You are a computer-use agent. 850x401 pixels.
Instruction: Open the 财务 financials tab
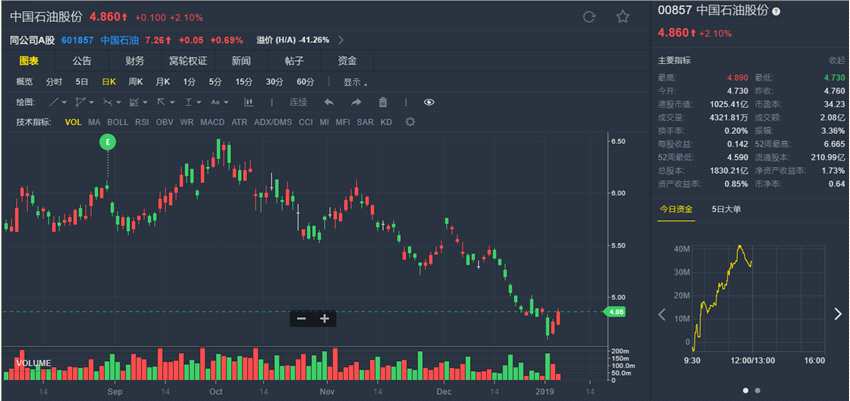point(135,61)
